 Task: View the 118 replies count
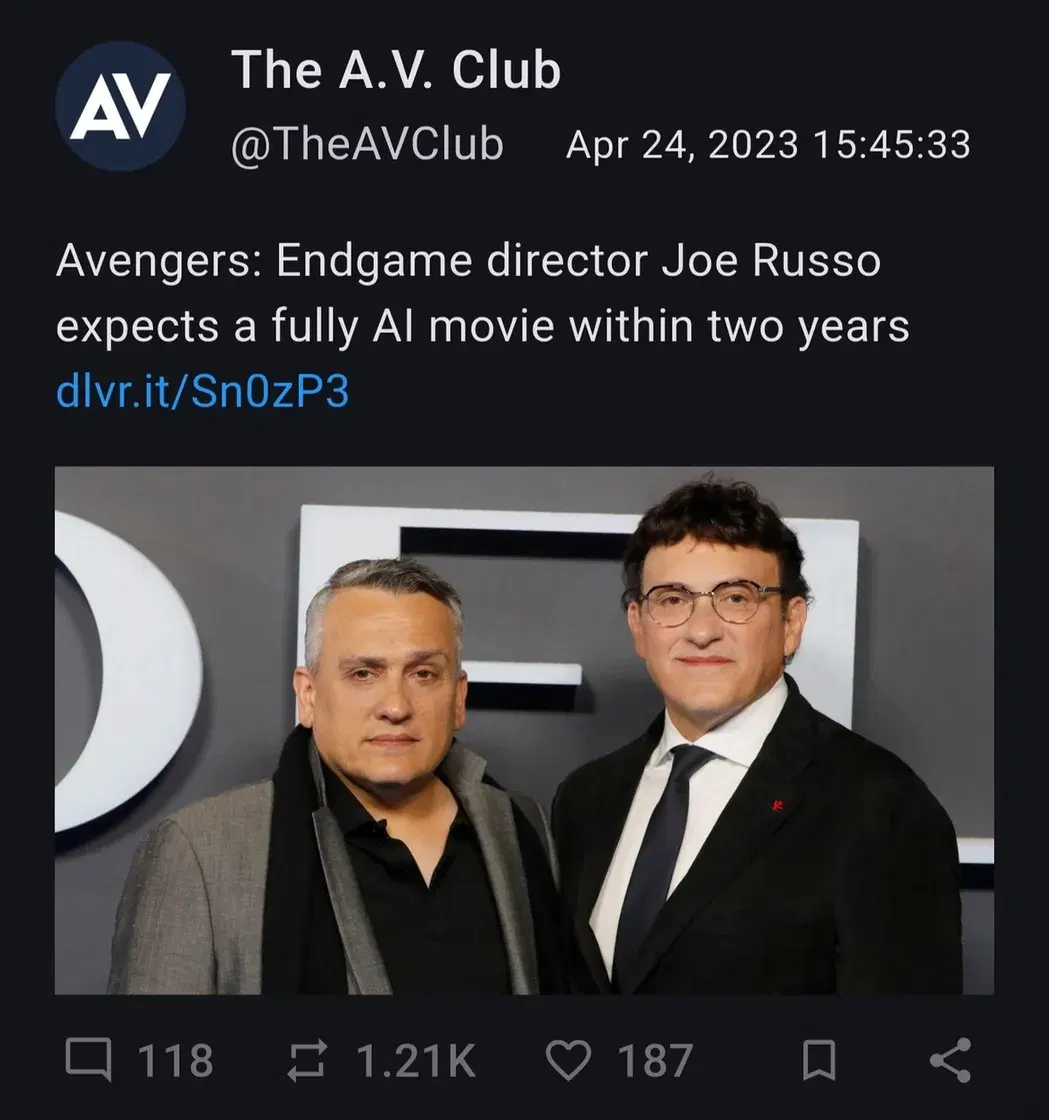pyautogui.click(x=176, y=1060)
